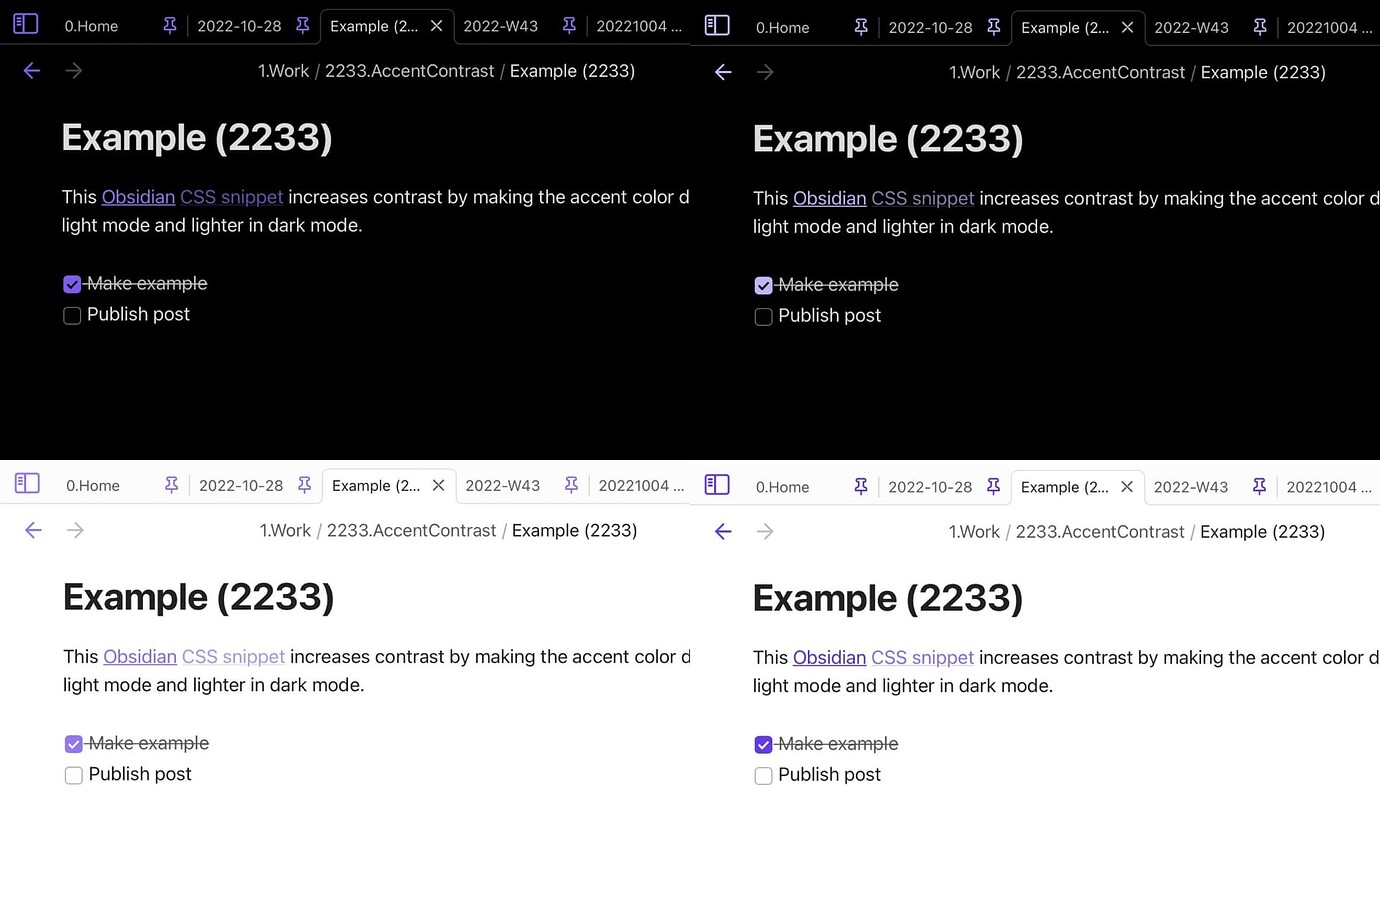Toggle the left sidebar in dark mode pane

(x=25, y=24)
